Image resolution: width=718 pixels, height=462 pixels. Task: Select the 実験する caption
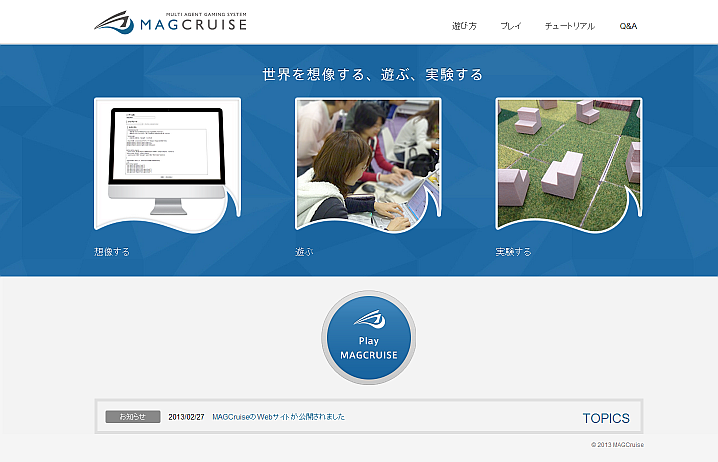[x=513, y=252]
